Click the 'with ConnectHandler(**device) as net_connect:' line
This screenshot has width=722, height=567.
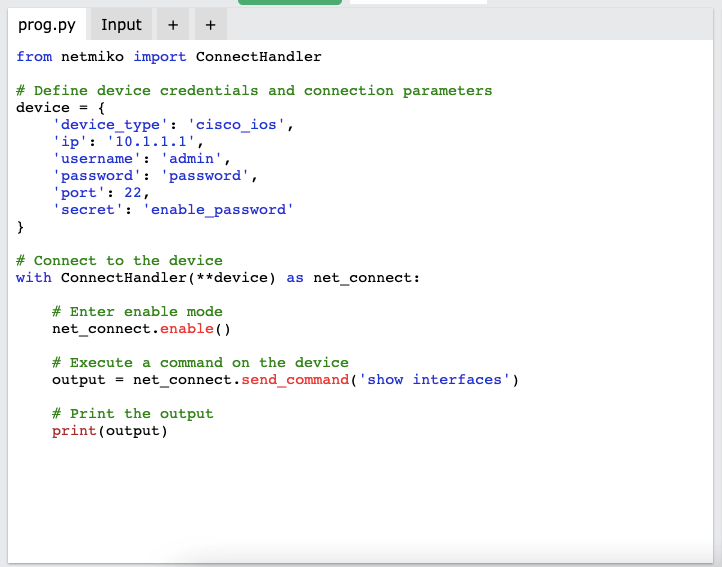pyautogui.click(x=218, y=278)
